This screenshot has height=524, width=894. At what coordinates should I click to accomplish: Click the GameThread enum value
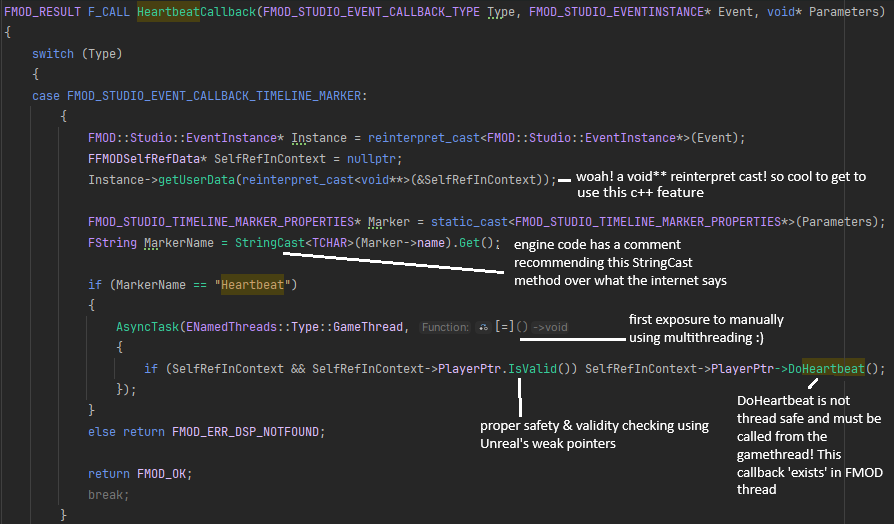(x=368, y=327)
